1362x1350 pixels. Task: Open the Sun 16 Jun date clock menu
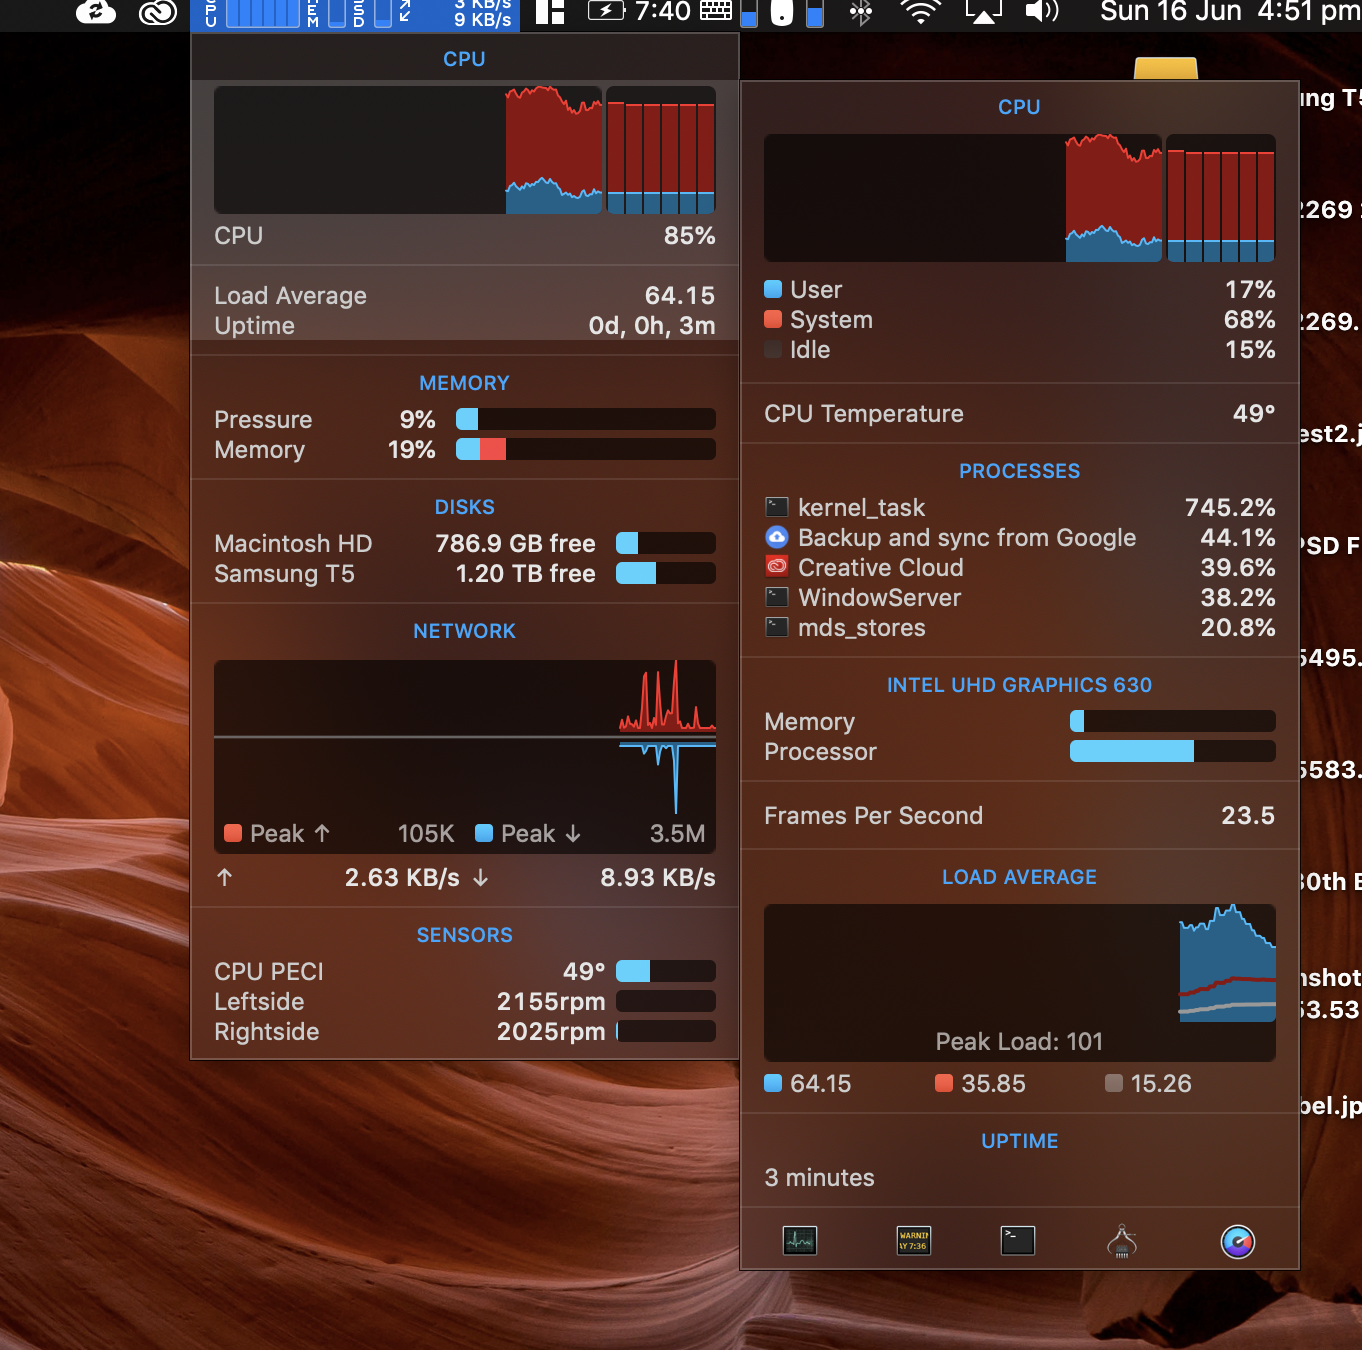pyautogui.click(x=1230, y=12)
